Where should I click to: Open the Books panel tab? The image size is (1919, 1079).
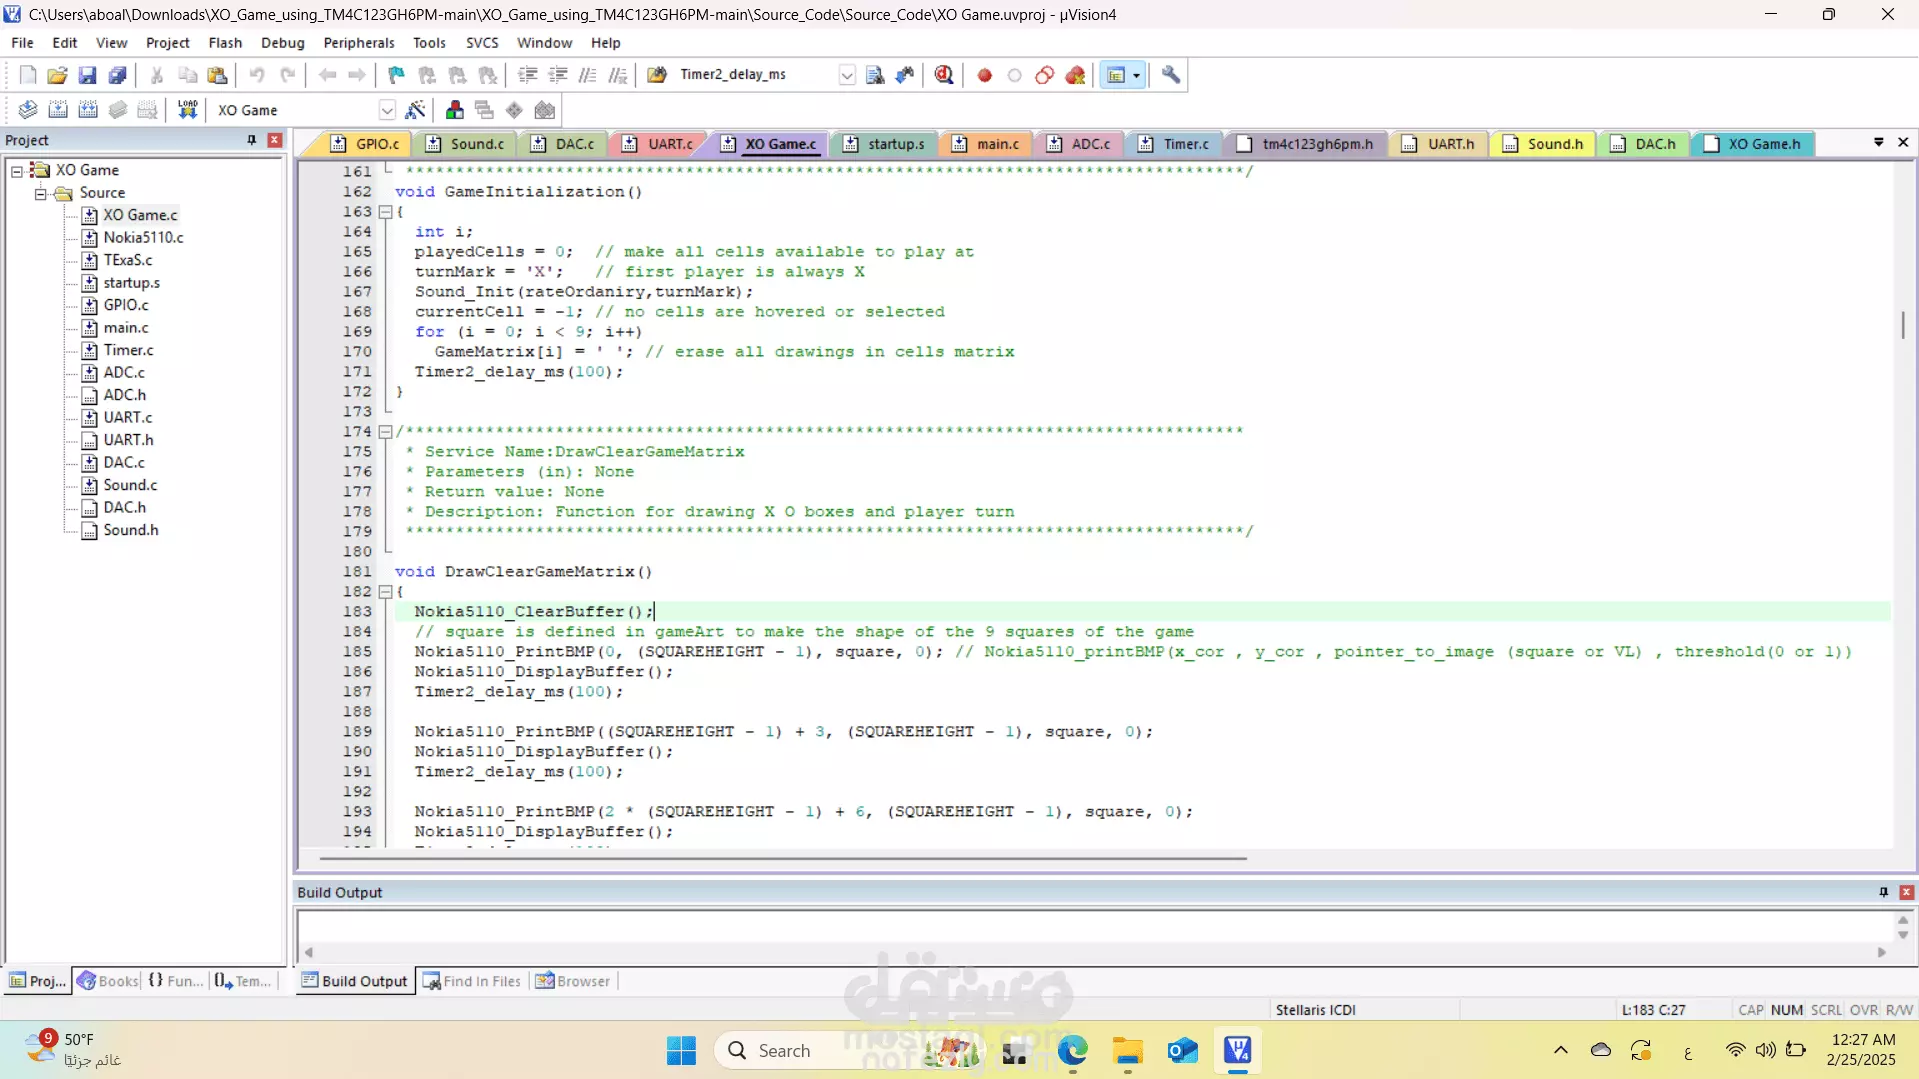(x=108, y=981)
